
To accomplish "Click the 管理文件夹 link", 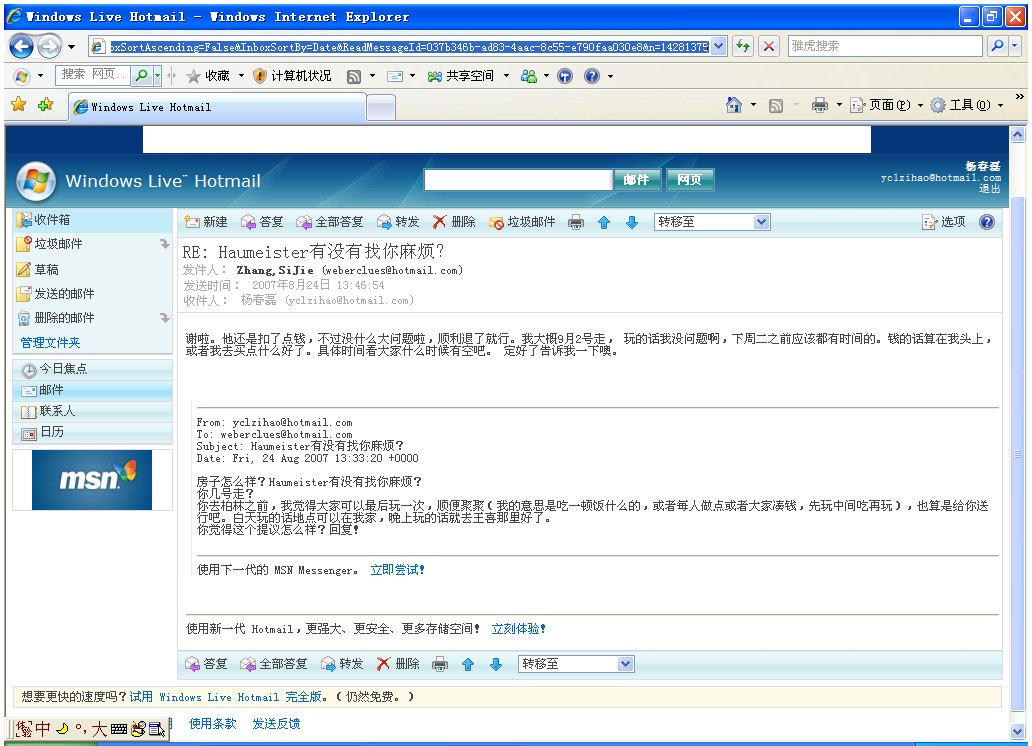I will 50,343.
